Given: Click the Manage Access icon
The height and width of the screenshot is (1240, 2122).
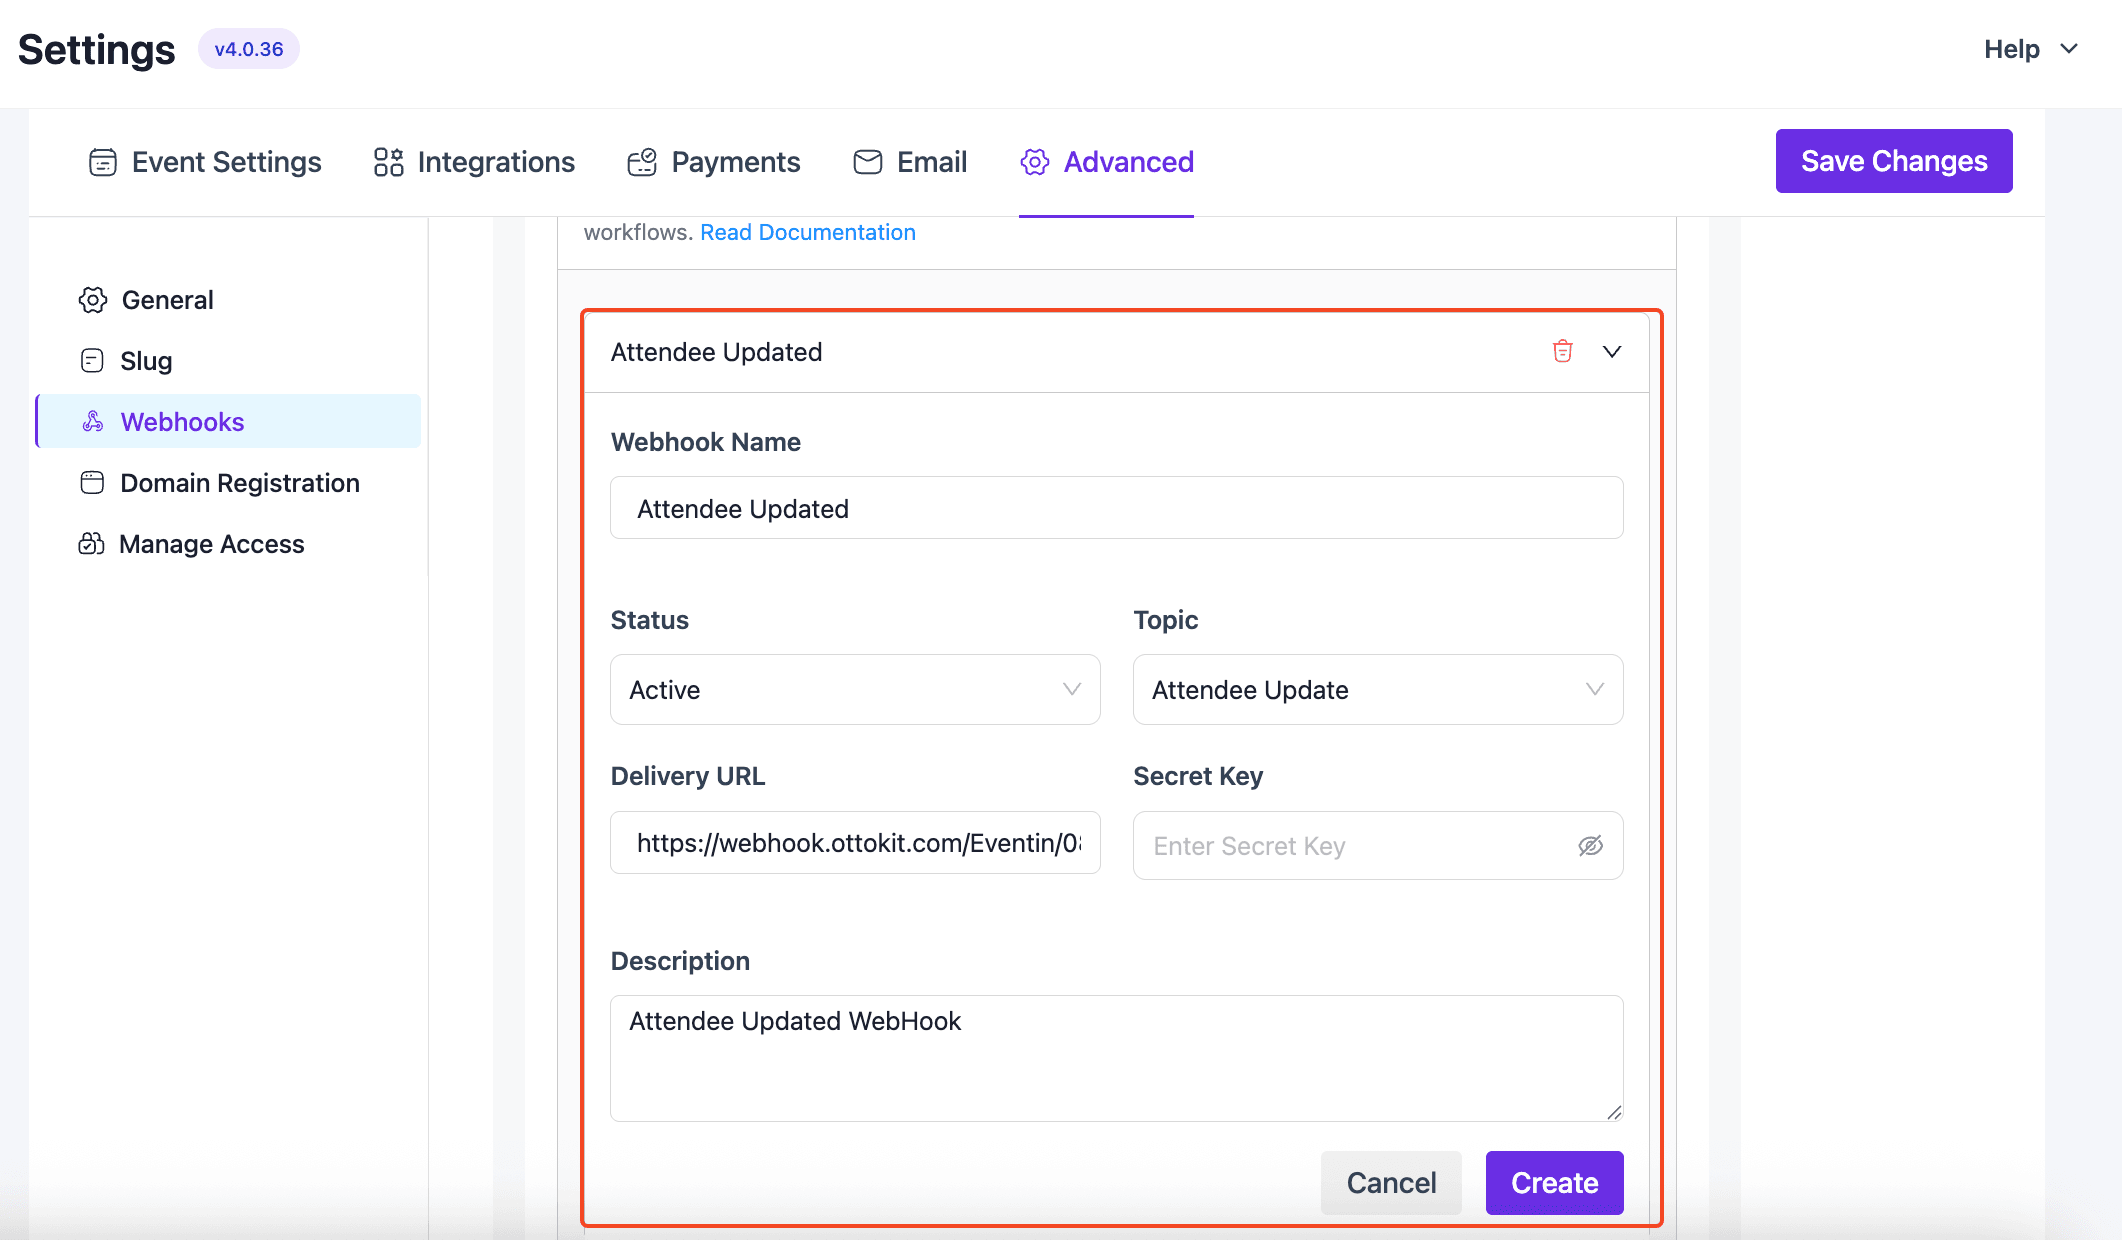Looking at the screenshot, I should [91, 544].
